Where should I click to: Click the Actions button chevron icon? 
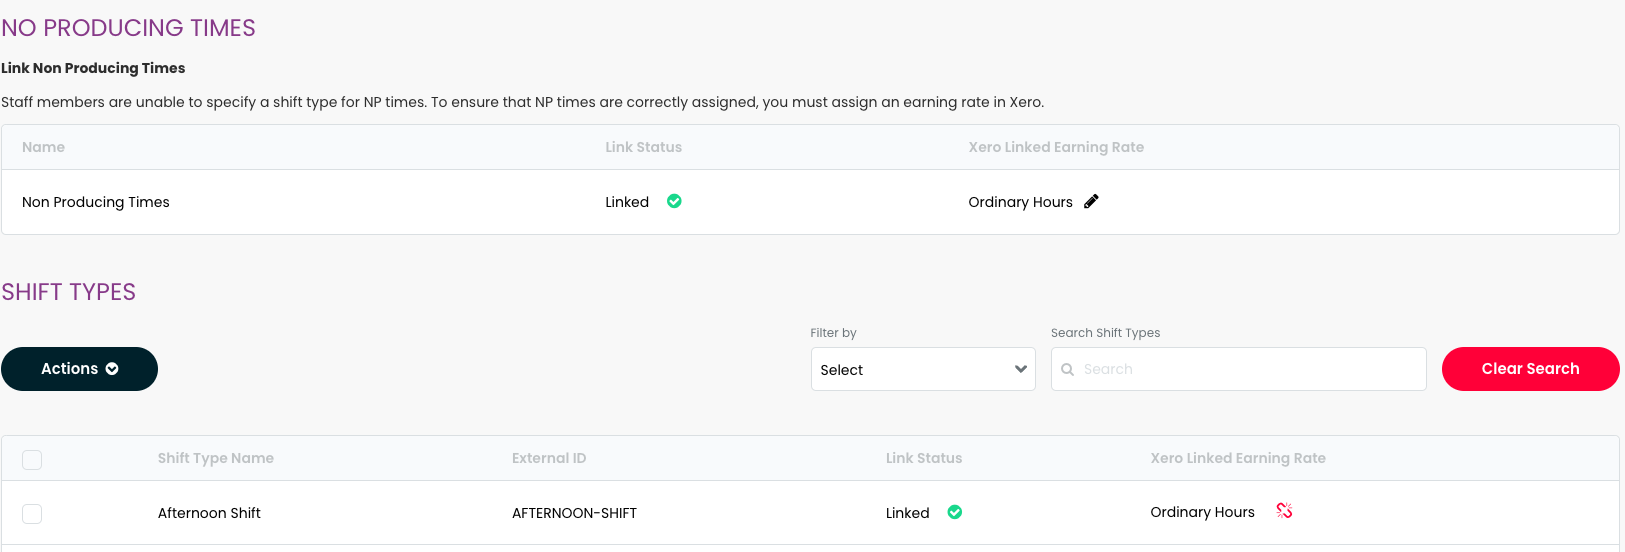(112, 369)
